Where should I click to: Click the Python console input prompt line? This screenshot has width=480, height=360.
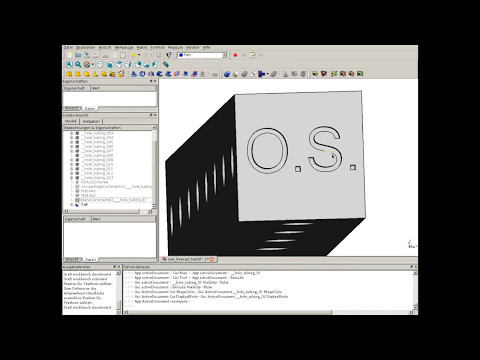coord(268,306)
